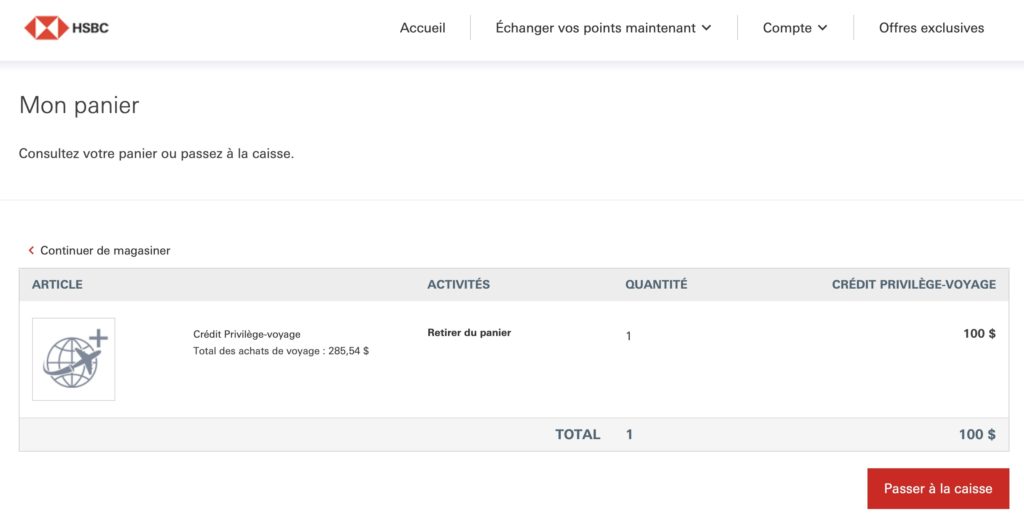Click the red back chevron beside Continuer de magasiner
Viewport: 1024px width, 519px height.
coord(31,251)
